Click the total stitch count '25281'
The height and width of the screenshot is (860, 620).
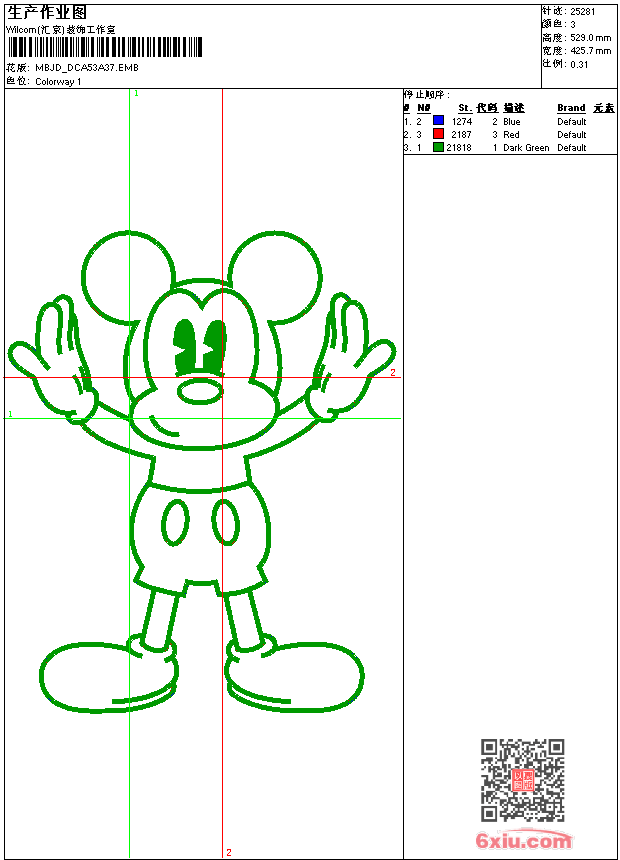[583, 12]
